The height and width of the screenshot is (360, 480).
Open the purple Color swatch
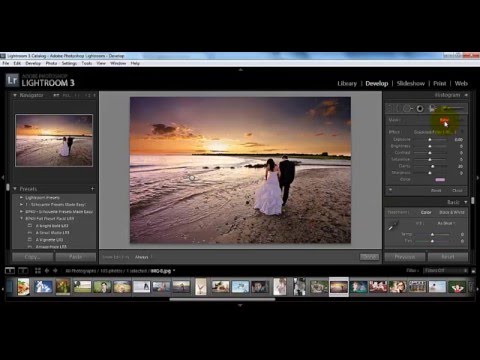(x=440, y=180)
